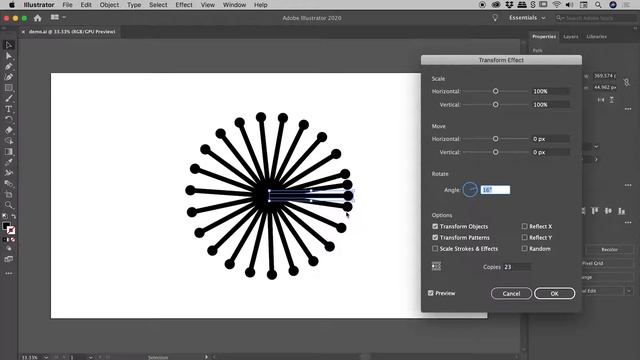Open the Effect menu
Image resolution: width=640 pixels, height=360 pixels.
(x=184, y=5)
